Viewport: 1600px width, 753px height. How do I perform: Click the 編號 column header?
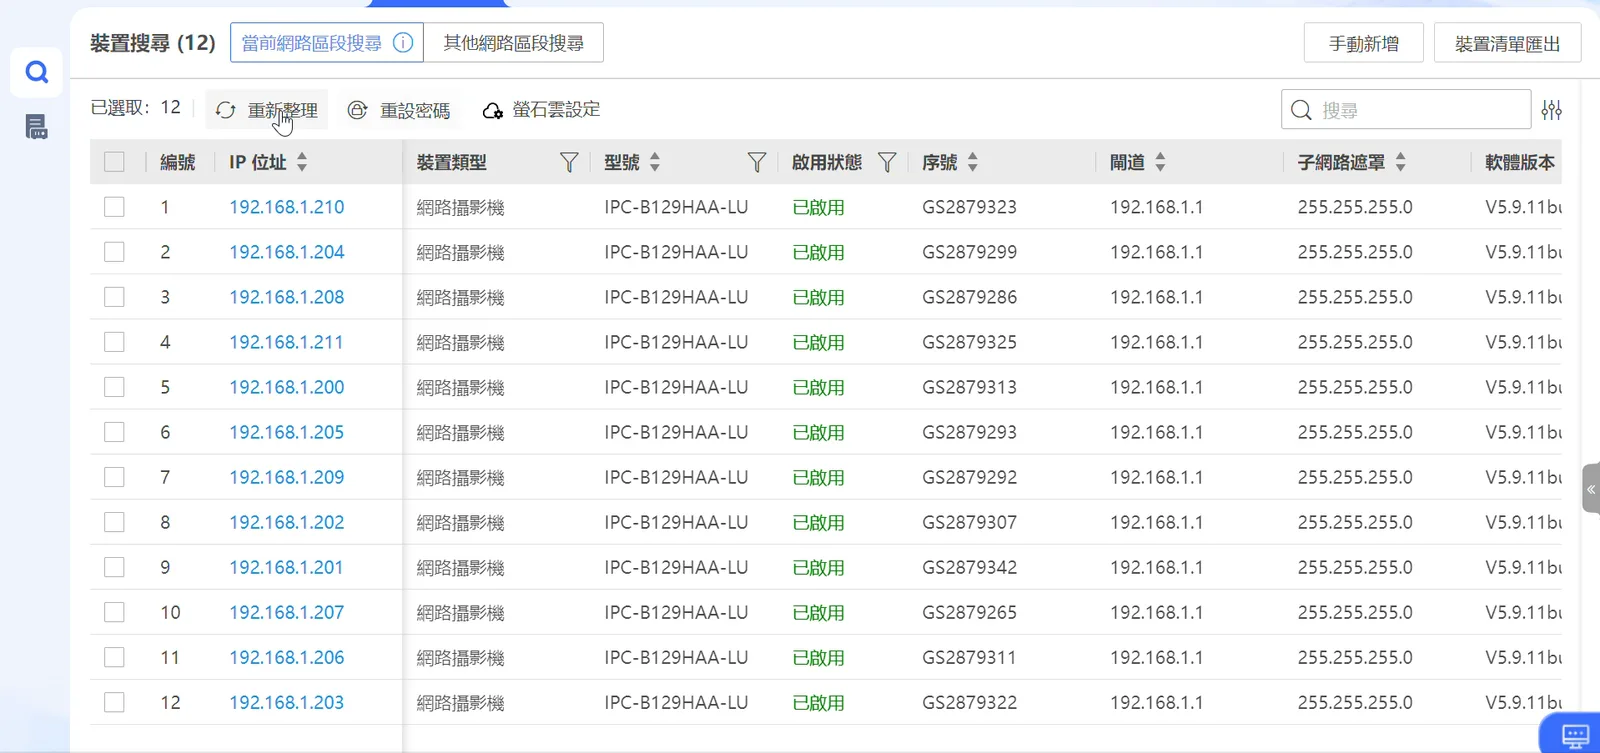[178, 162]
